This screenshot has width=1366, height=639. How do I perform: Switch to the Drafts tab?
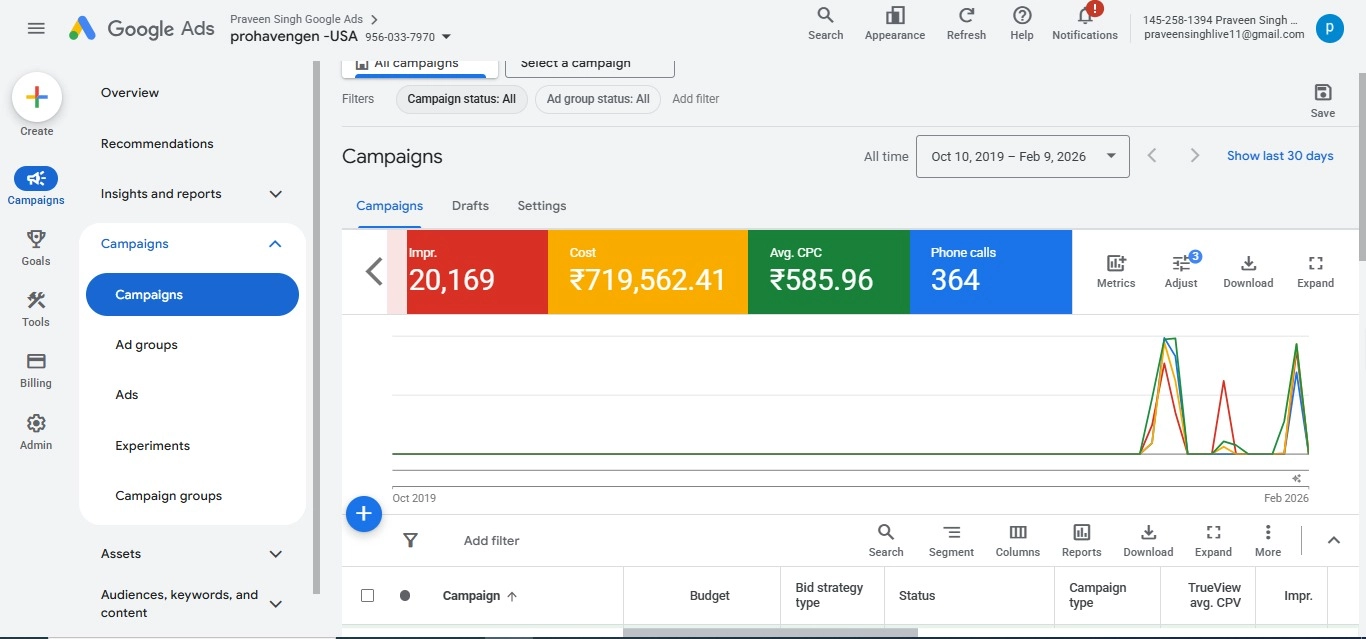point(470,206)
